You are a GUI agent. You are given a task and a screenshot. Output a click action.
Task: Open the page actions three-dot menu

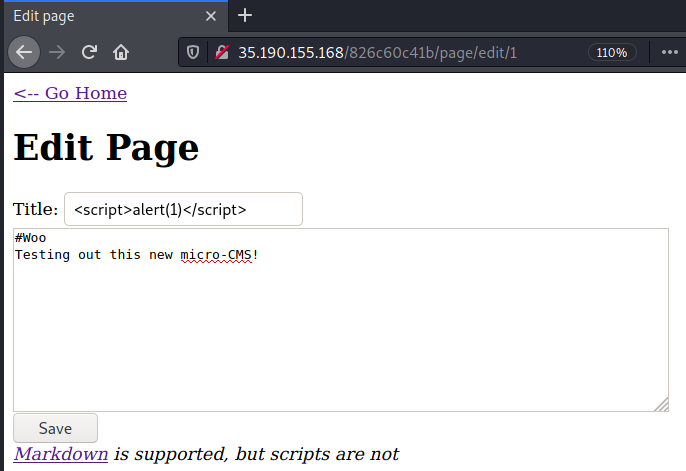click(669, 52)
